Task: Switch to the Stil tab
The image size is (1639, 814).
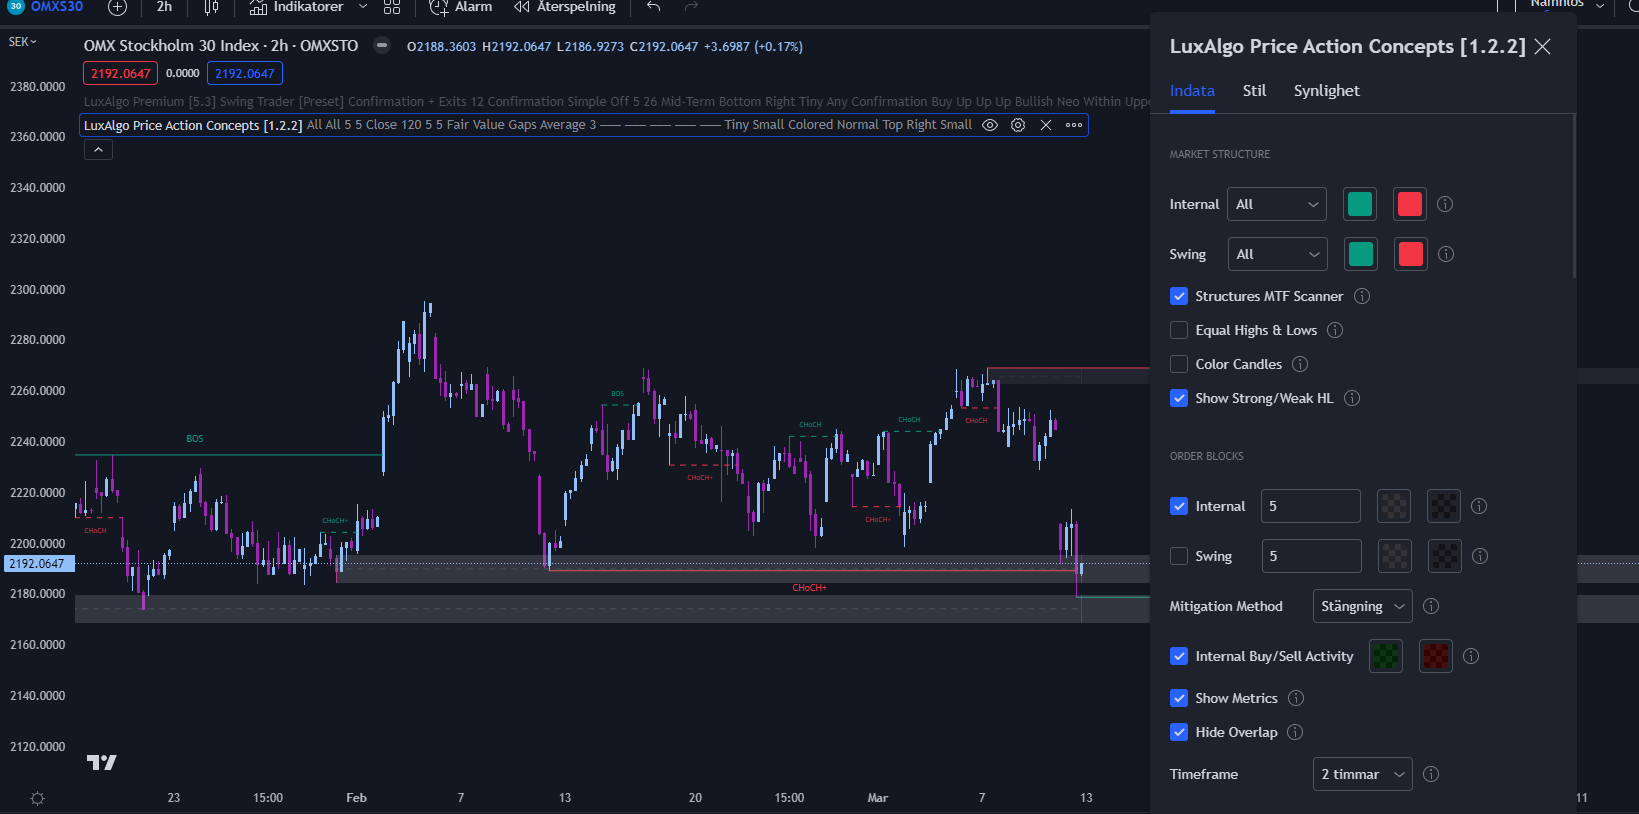Action: (x=1254, y=91)
